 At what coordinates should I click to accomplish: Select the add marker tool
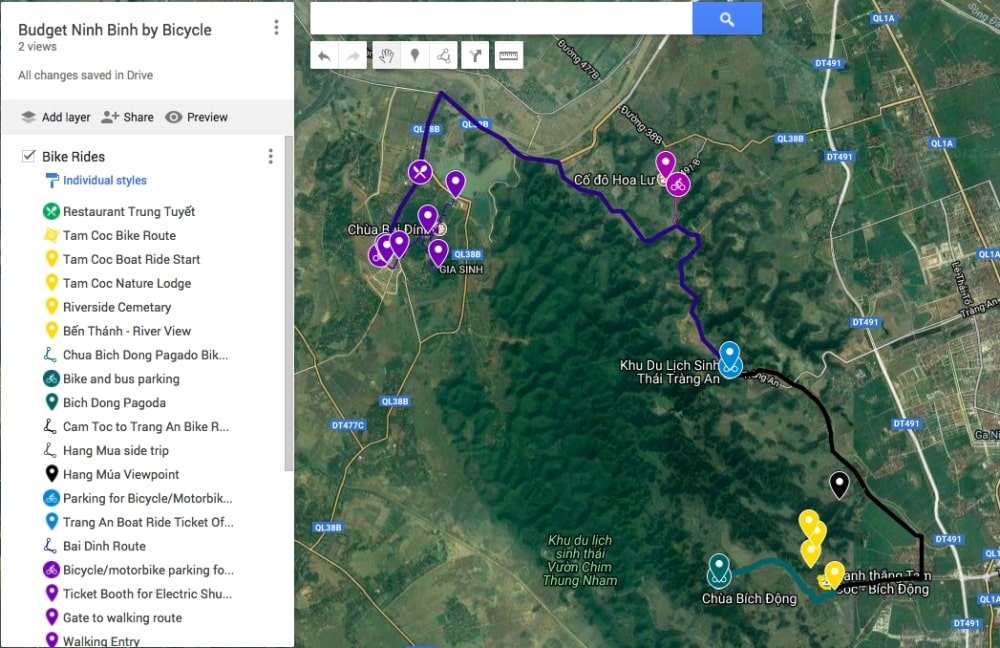click(415, 55)
